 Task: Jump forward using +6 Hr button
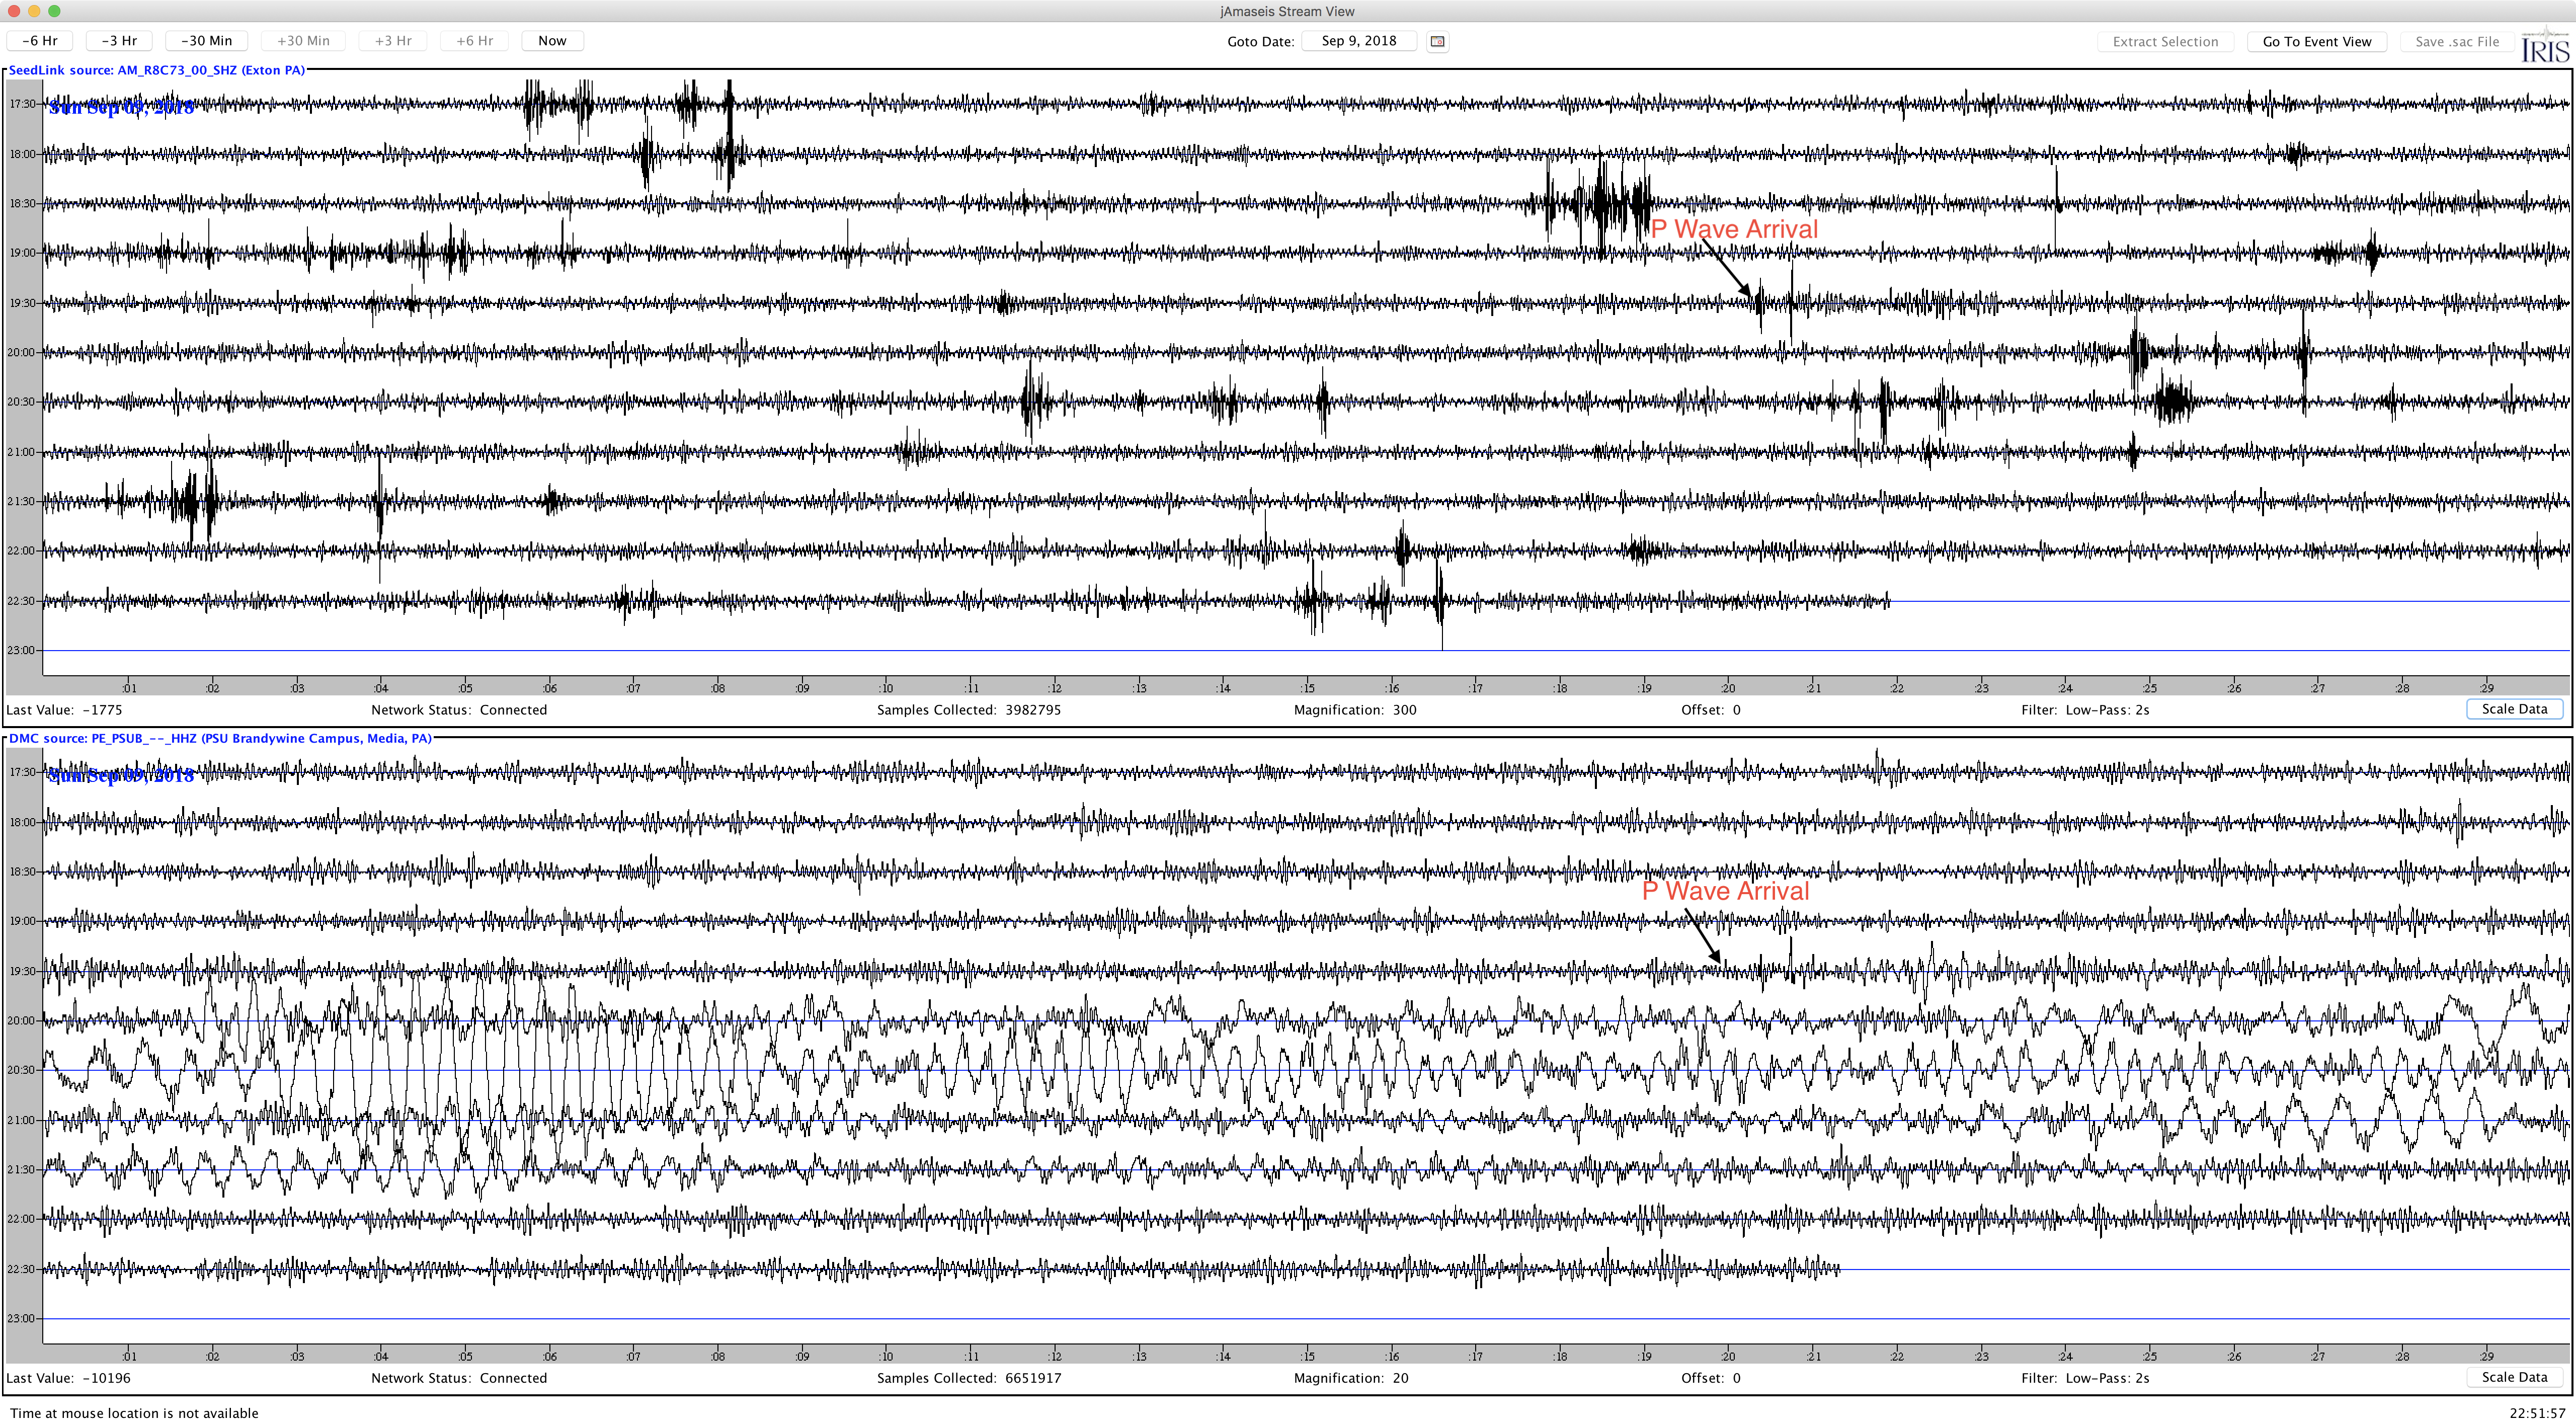point(474,41)
